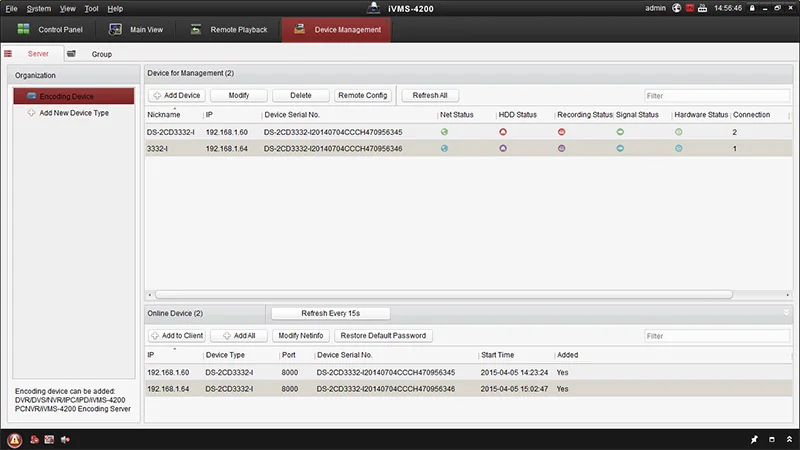The image size is (800, 450).
Task: Select Add New Device Type in Organization
Action: point(73,113)
